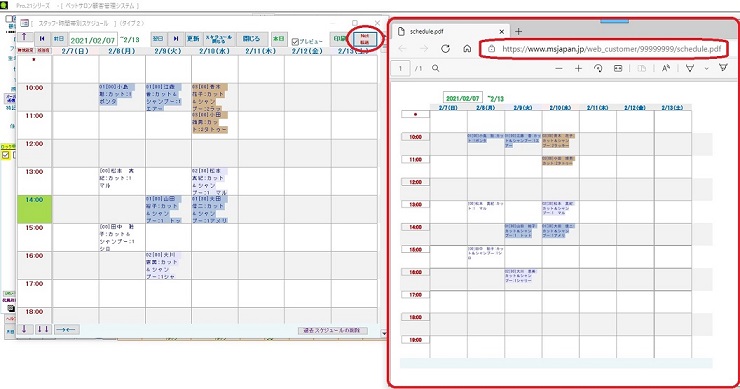
Task: Click the up arrow icon above schedule
Action: pos(25,38)
